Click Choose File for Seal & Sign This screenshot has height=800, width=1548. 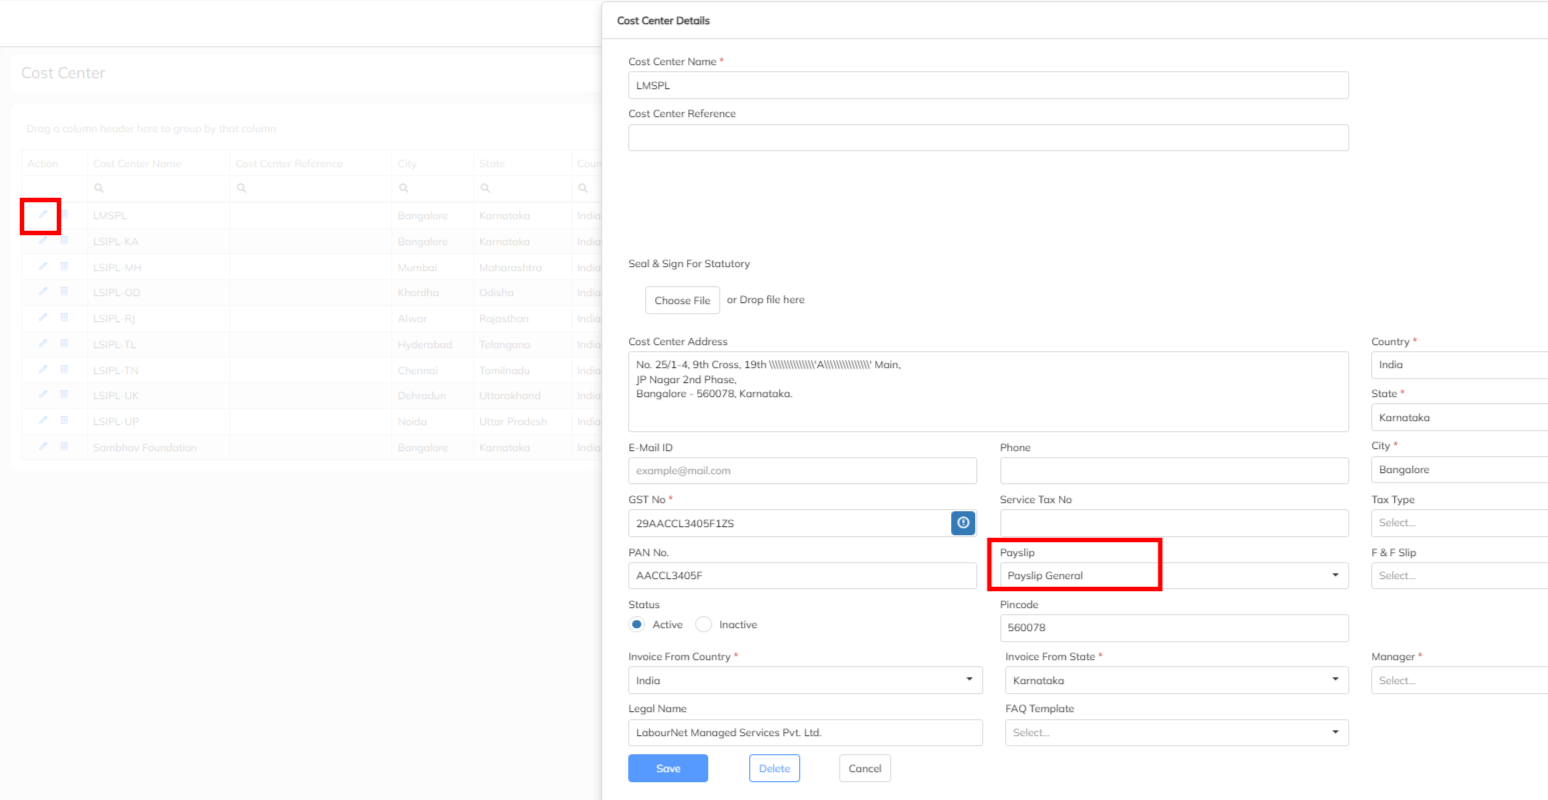coord(682,300)
